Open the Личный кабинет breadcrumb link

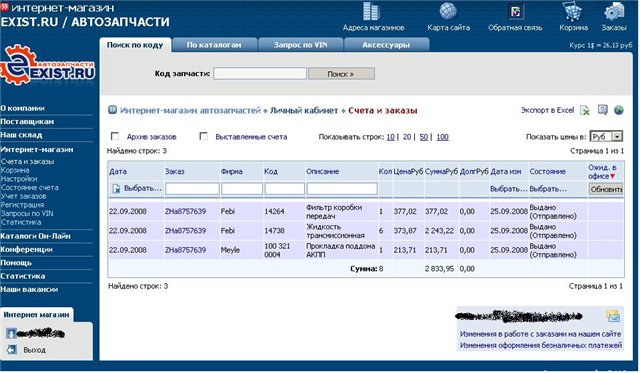pyautogui.click(x=304, y=111)
